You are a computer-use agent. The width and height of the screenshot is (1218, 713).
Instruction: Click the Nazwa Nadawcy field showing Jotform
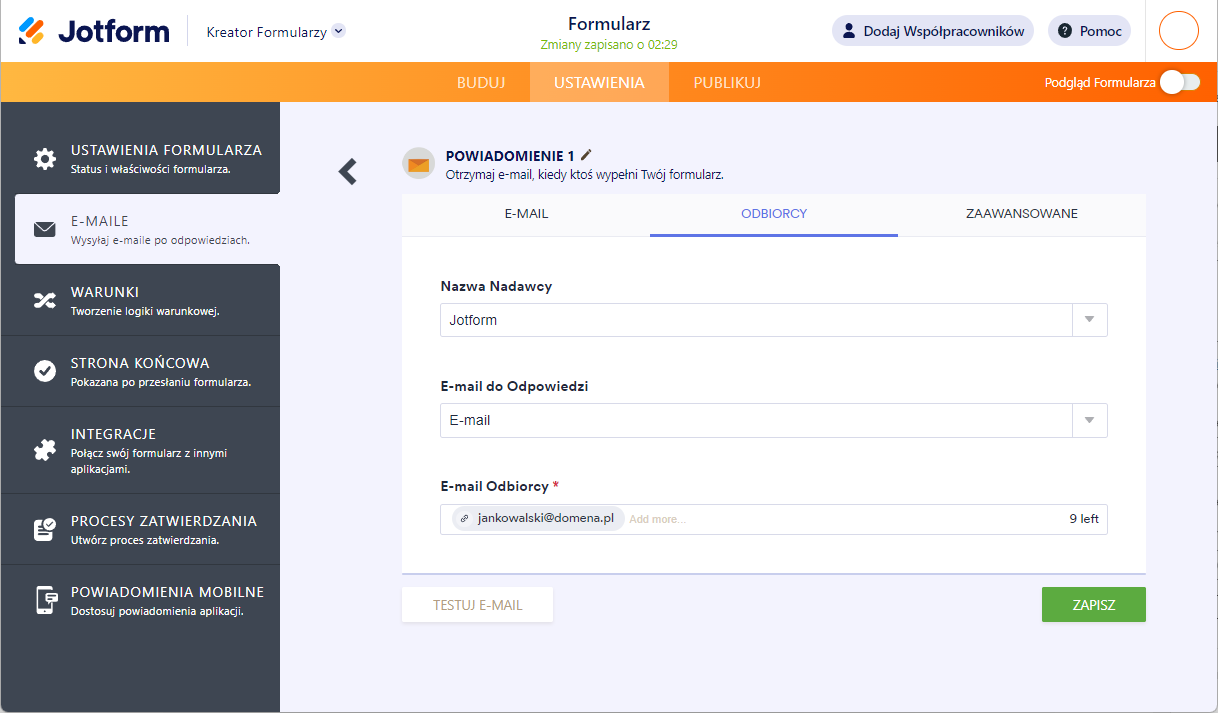point(756,320)
